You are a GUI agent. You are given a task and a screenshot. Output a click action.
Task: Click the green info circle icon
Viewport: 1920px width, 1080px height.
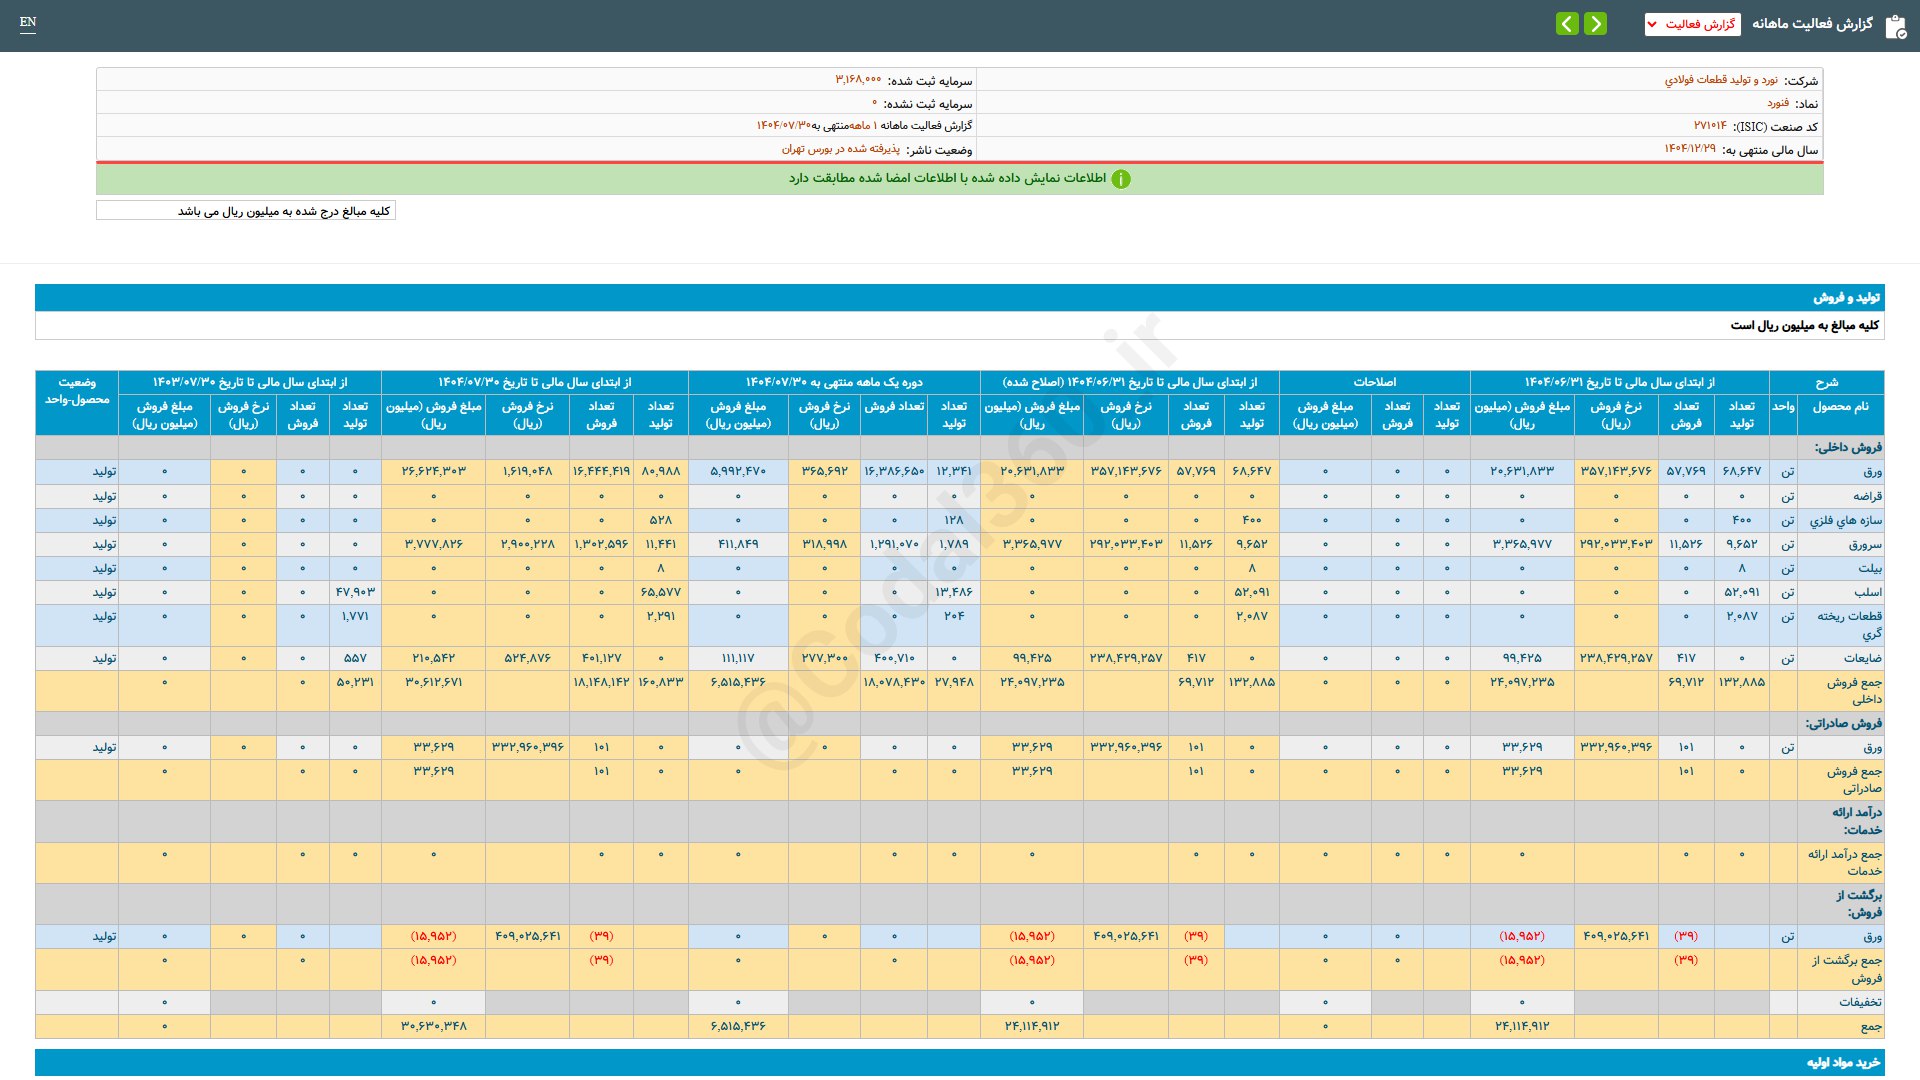tap(1121, 179)
